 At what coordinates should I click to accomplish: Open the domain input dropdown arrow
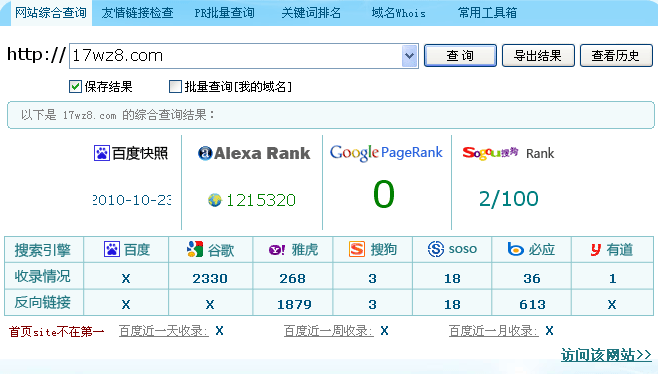[410, 56]
